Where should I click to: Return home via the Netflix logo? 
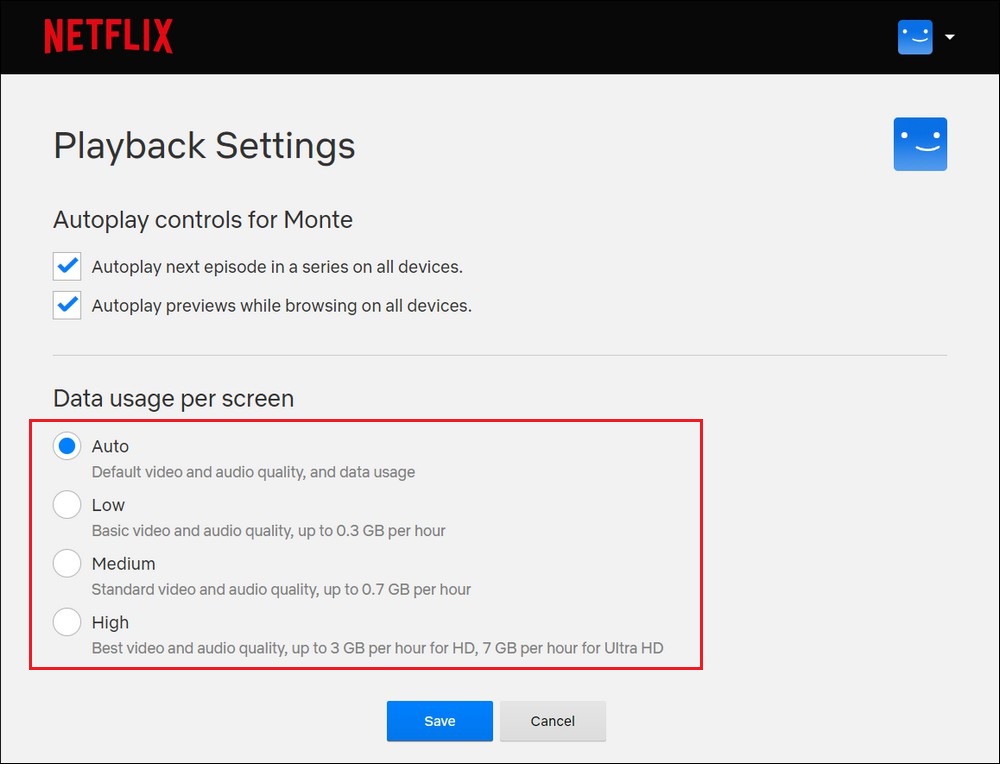tap(108, 36)
